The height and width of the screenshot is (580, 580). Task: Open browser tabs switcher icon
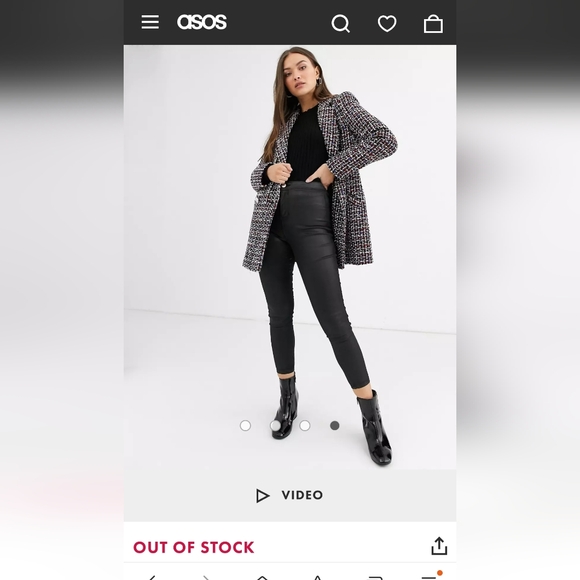(374, 577)
